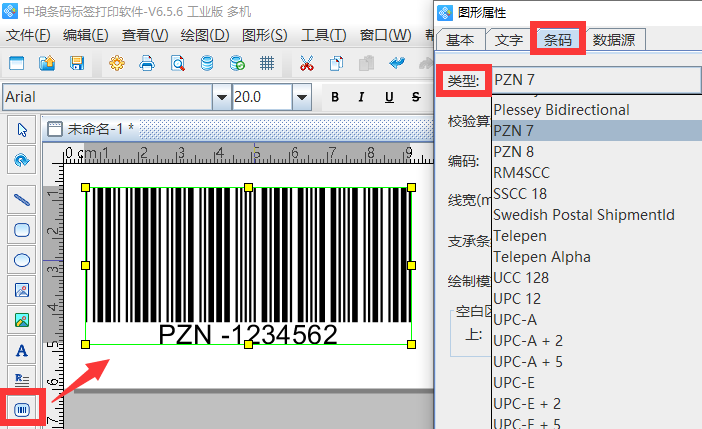This screenshot has height=429, width=702.
Task: Open the 图形(S) menu
Action: click(x=264, y=35)
